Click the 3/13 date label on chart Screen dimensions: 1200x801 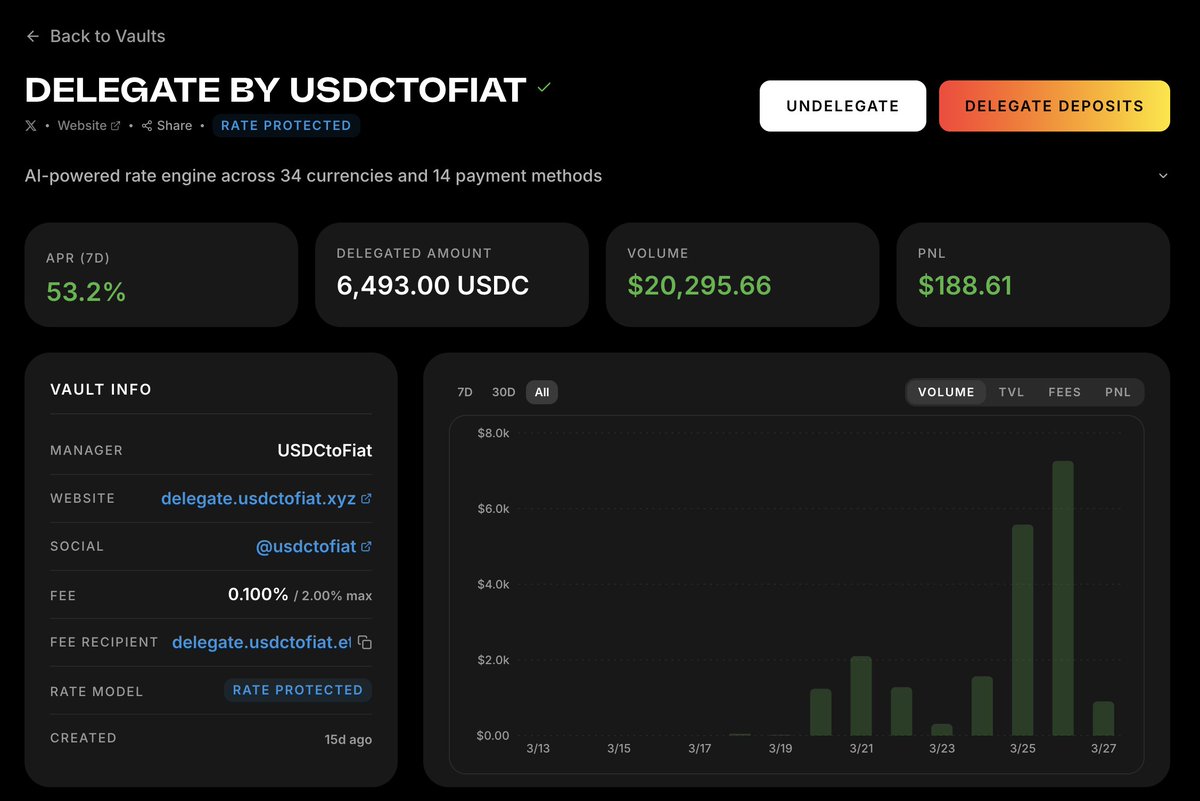(x=538, y=748)
